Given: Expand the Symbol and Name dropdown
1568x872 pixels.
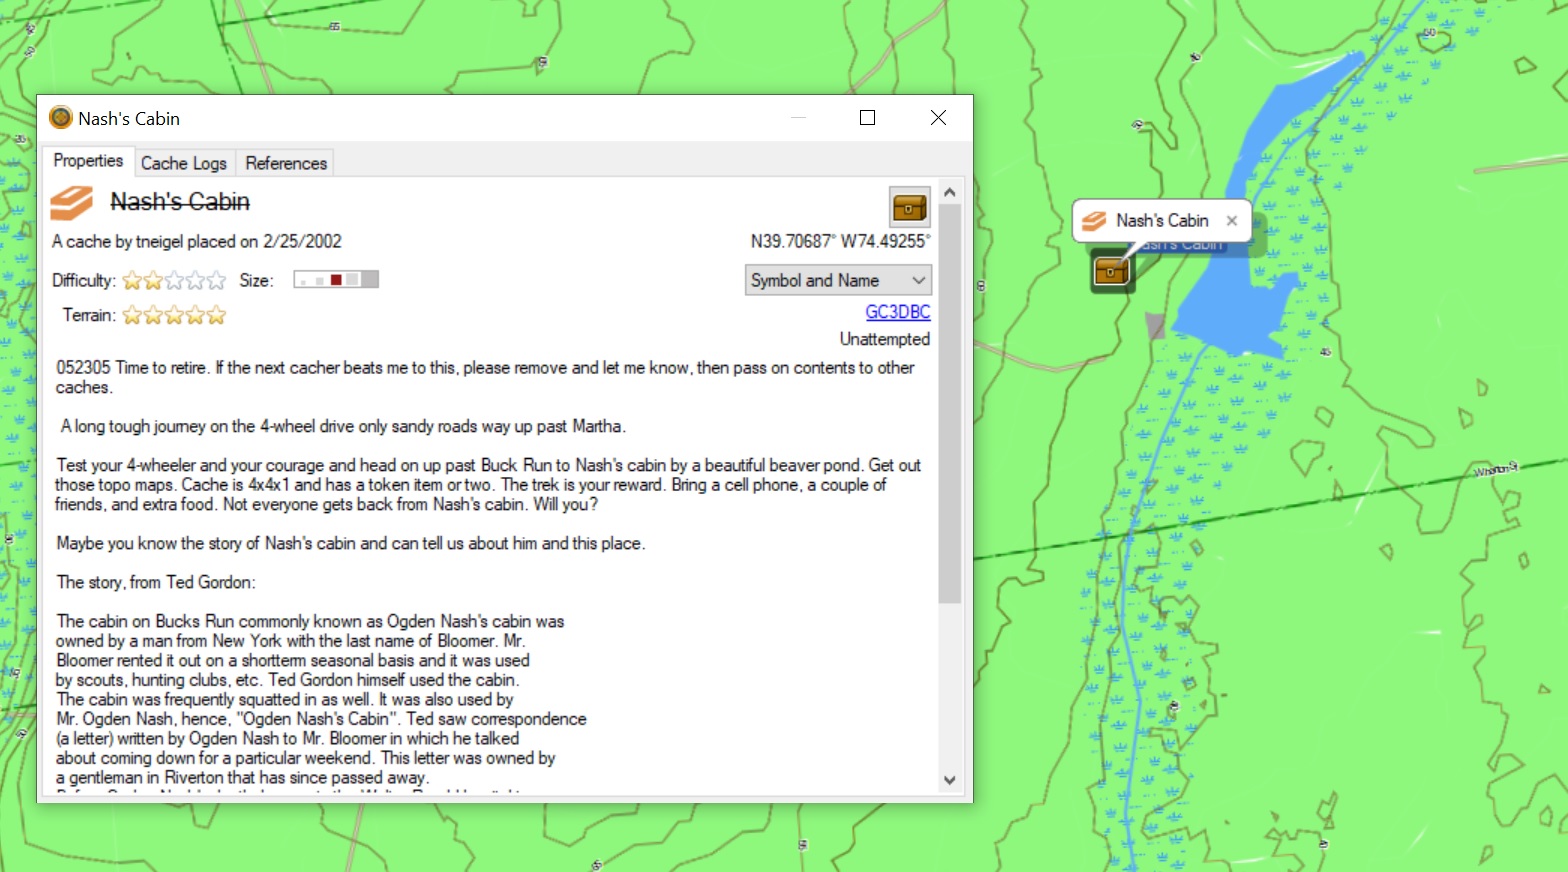Looking at the screenshot, I should tap(838, 280).
